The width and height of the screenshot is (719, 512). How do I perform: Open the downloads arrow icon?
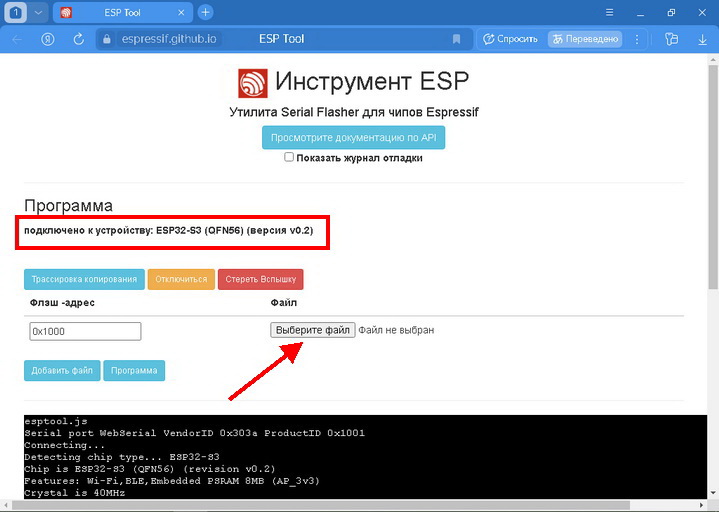point(702,40)
